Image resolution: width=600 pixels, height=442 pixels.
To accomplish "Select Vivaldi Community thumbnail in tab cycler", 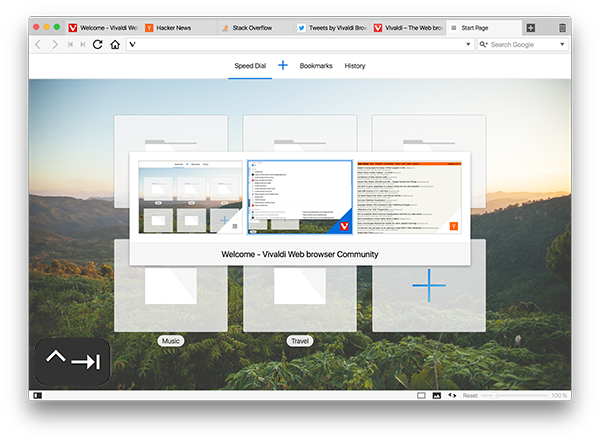I will coord(300,197).
